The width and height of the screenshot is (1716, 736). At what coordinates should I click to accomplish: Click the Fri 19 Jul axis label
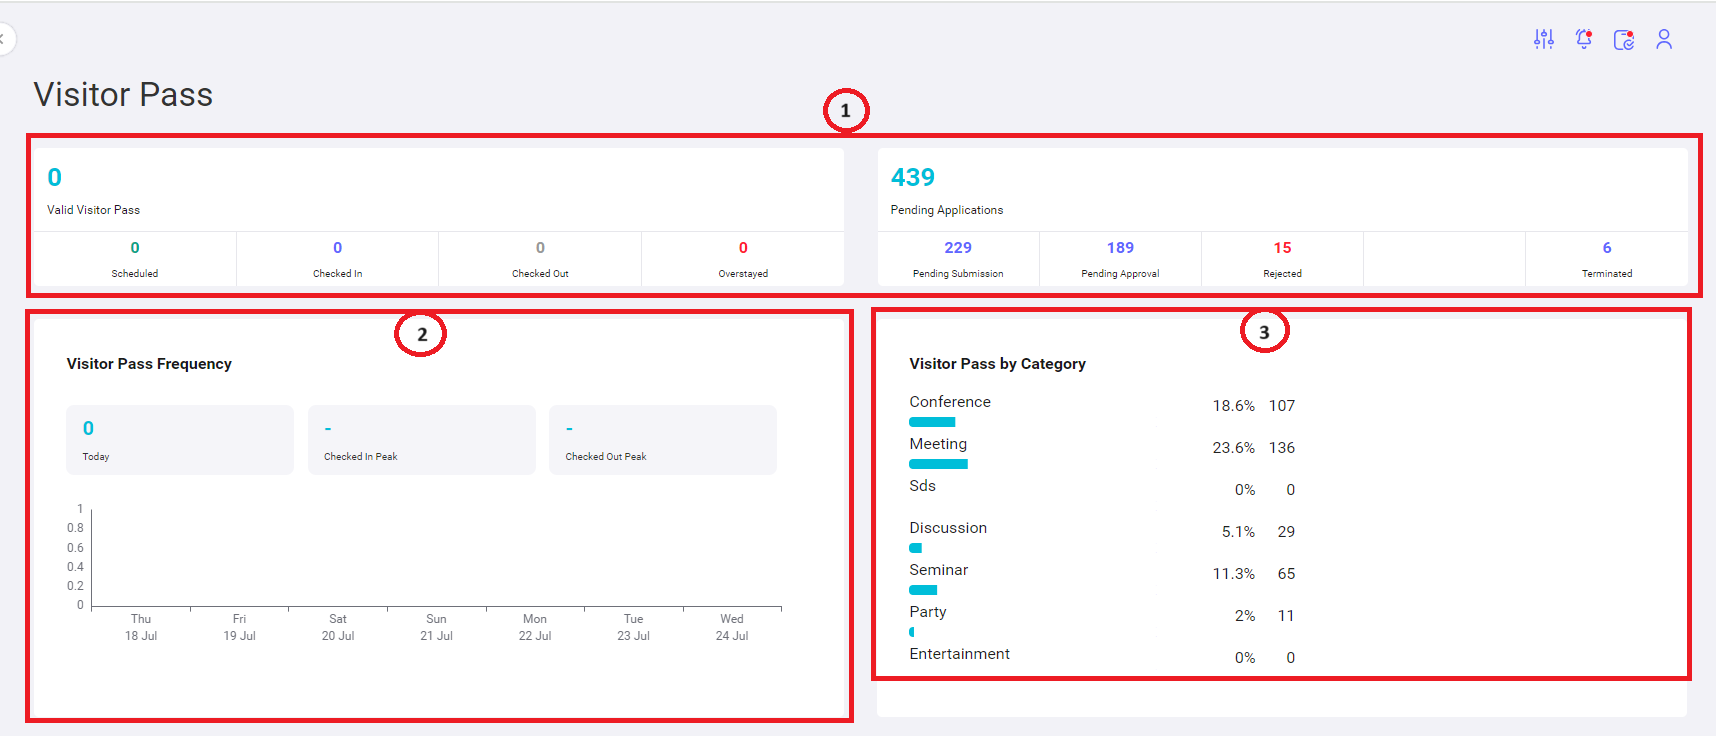click(x=239, y=627)
